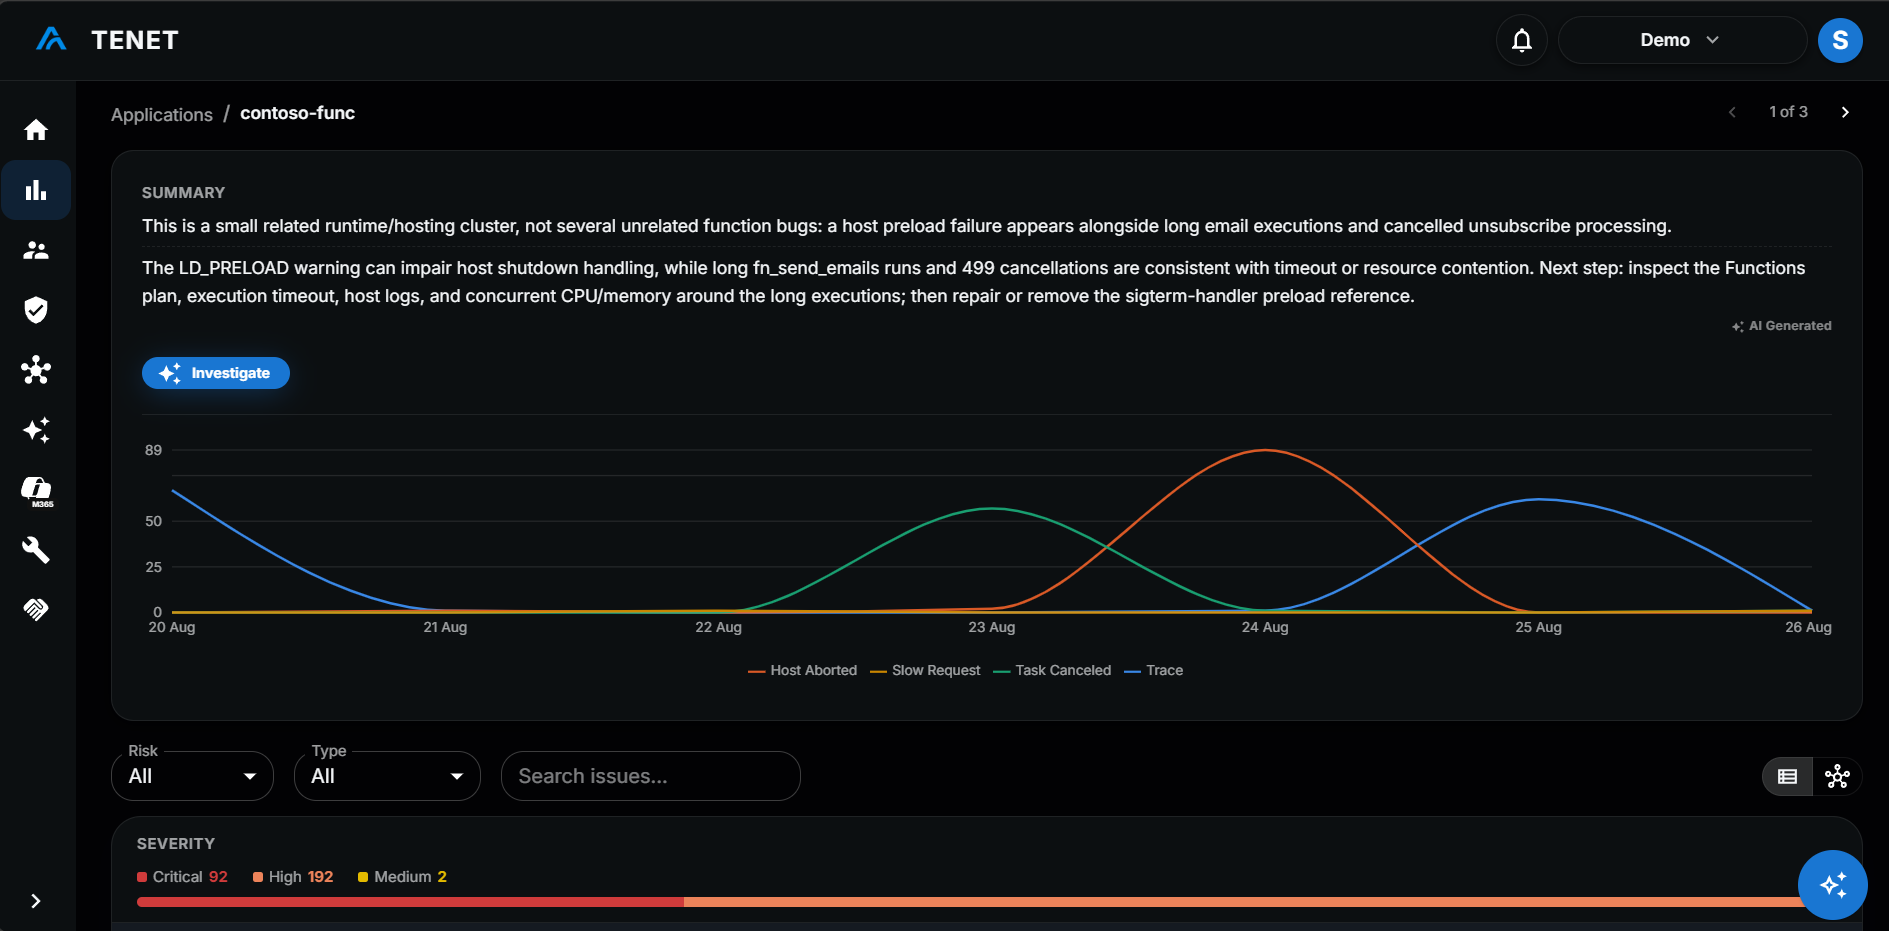Screen dimensions: 1889x931
Task: Go to Applications breadcrumb link
Action: pyautogui.click(x=162, y=114)
